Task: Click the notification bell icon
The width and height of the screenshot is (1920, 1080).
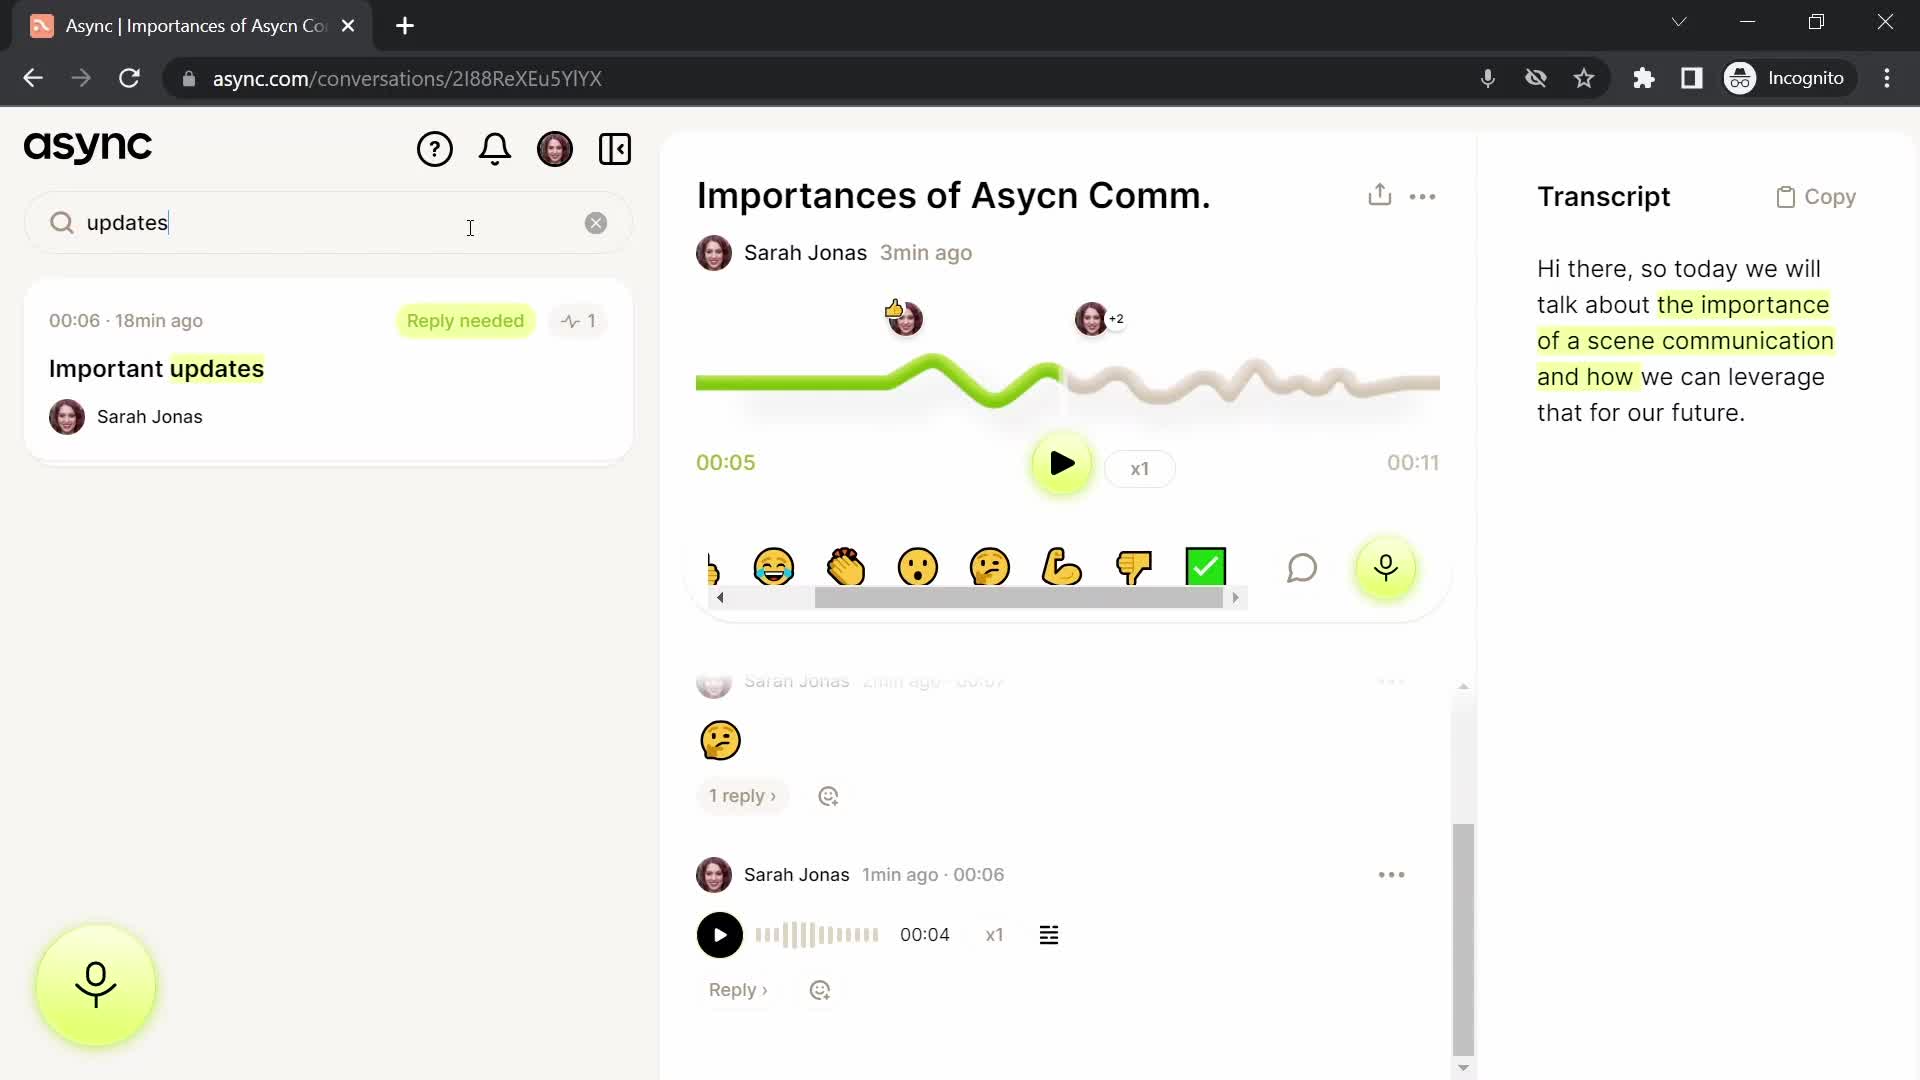Action: [x=495, y=148]
